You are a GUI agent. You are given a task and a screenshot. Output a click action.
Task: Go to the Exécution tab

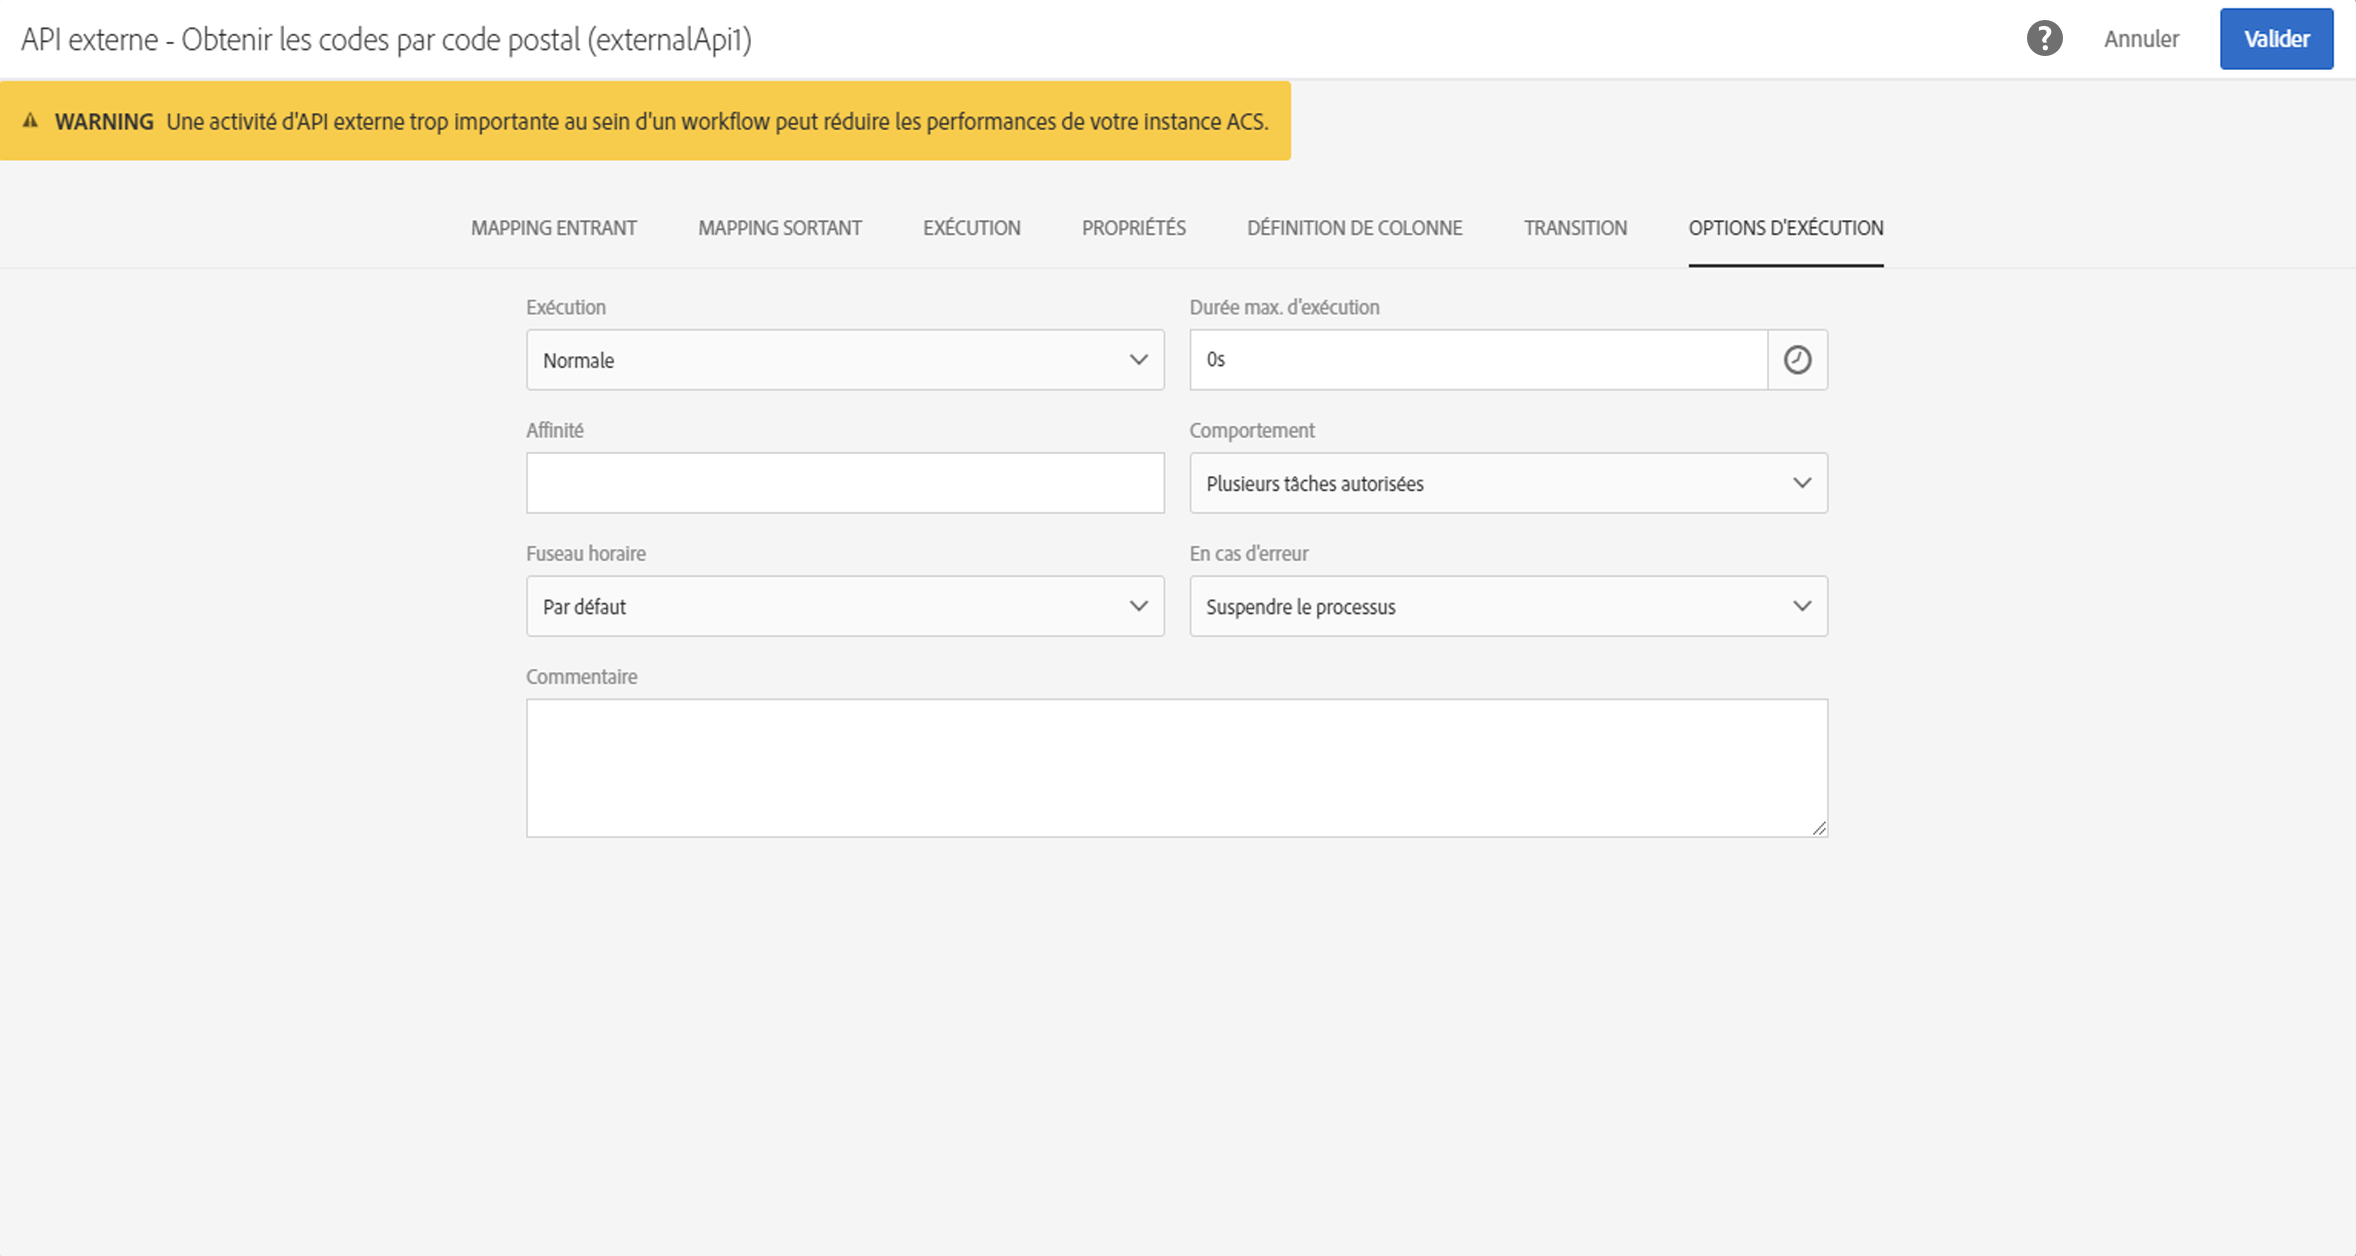(971, 228)
